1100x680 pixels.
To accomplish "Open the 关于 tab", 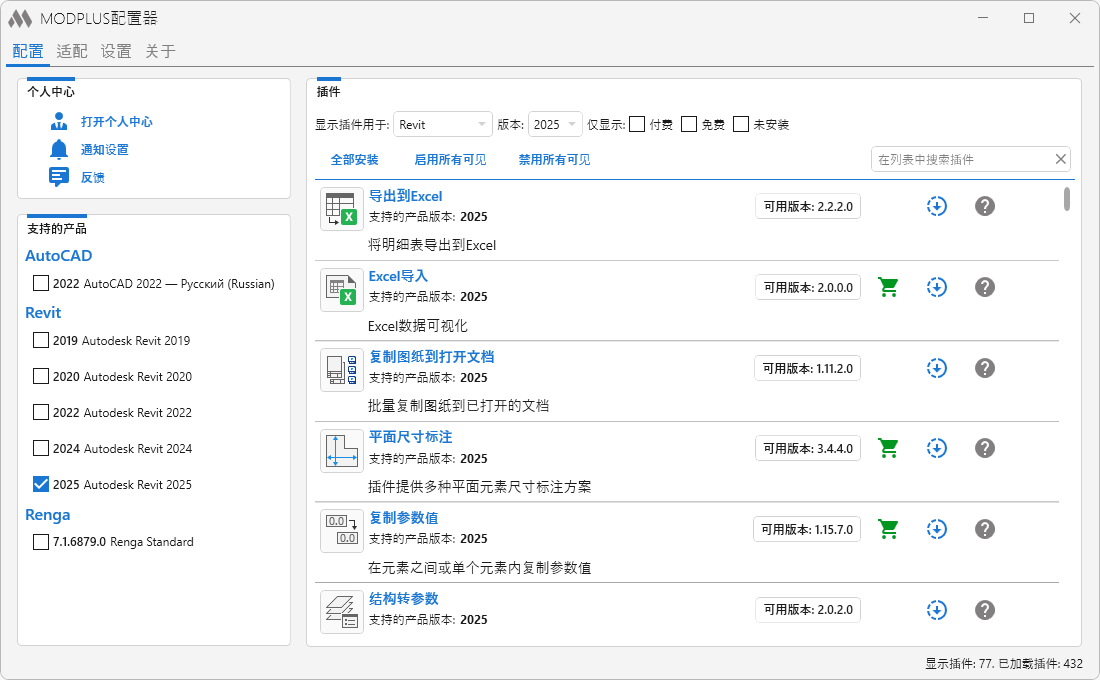I will (x=160, y=51).
